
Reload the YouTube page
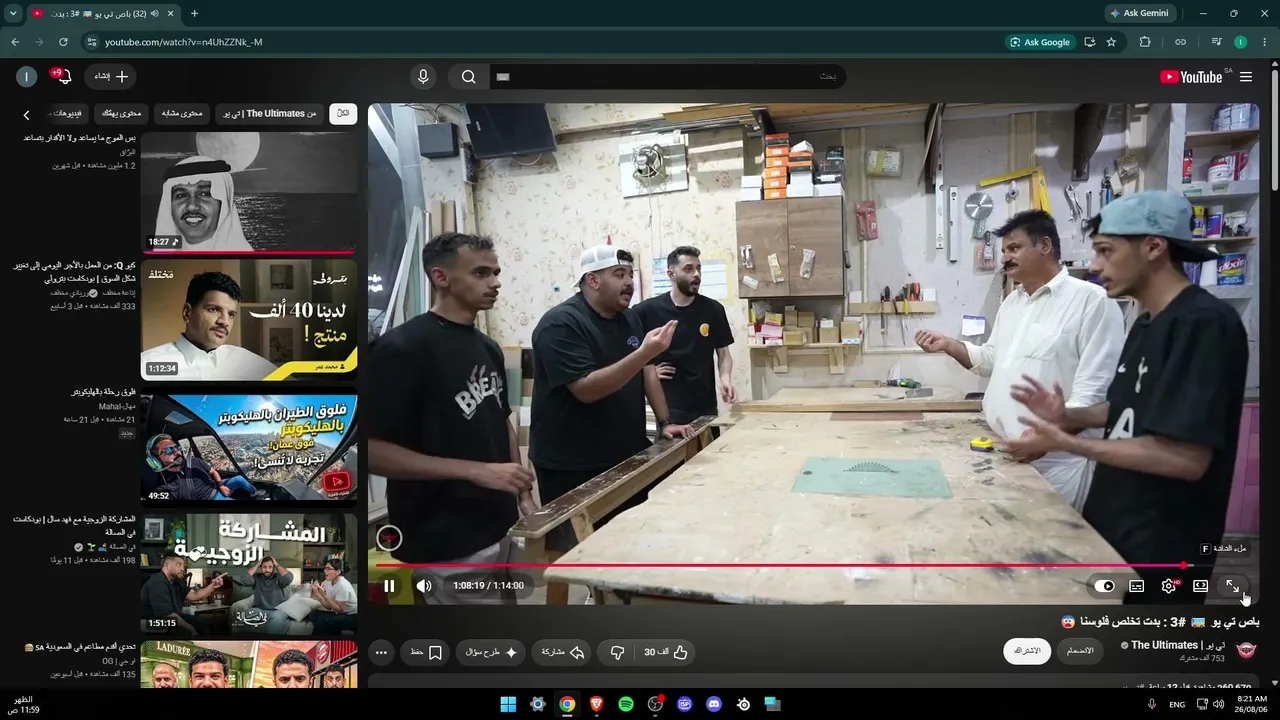click(63, 42)
